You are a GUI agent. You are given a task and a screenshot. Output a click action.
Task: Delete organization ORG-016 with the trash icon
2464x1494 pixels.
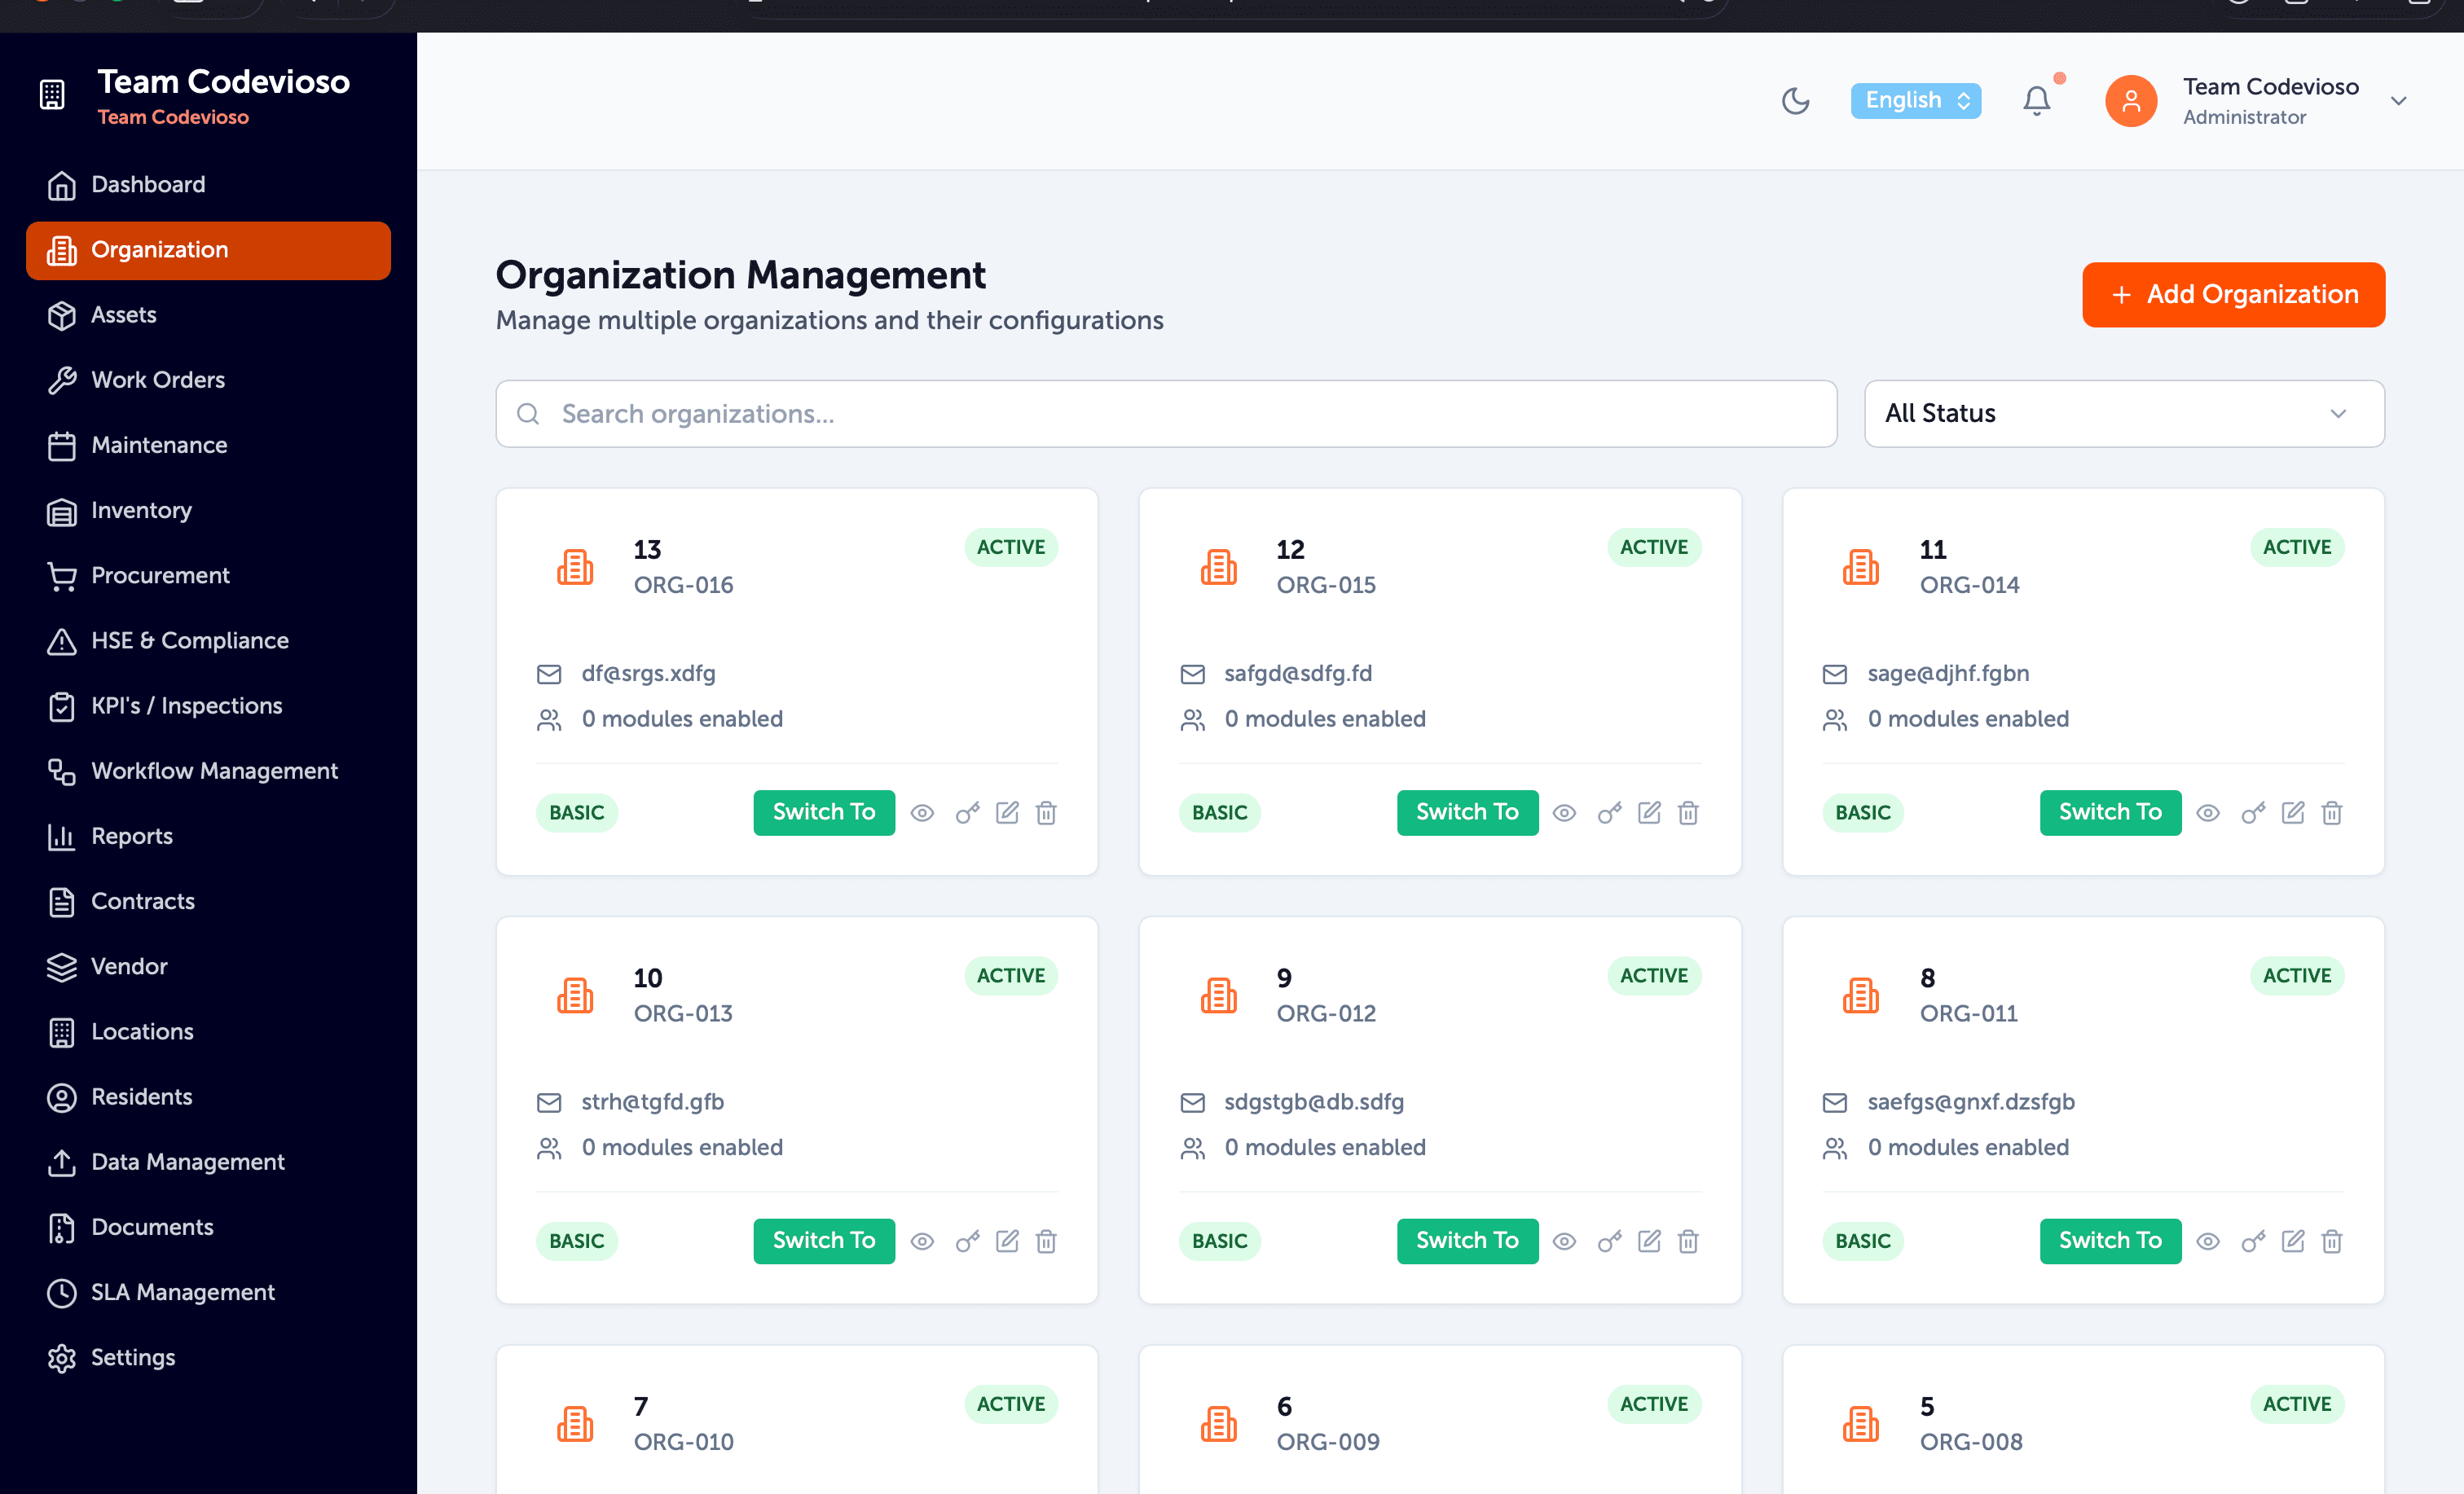click(x=1046, y=813)
